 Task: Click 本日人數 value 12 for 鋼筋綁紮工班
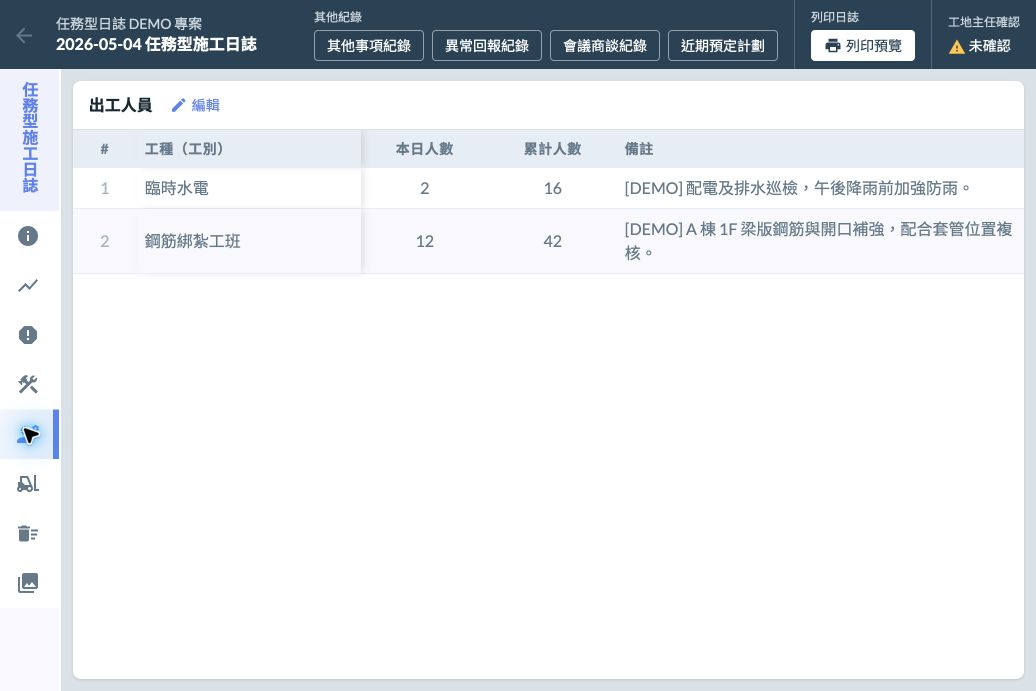click(x=424, y=241)
